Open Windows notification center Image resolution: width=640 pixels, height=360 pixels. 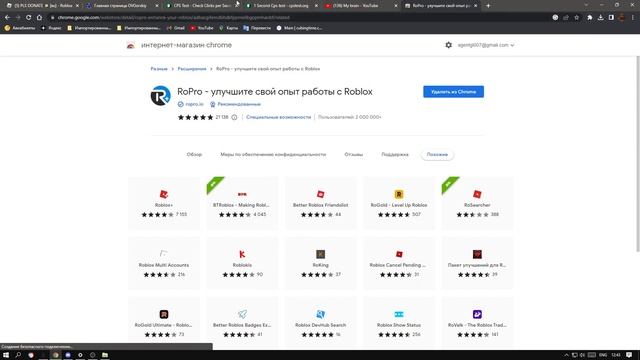629,355
